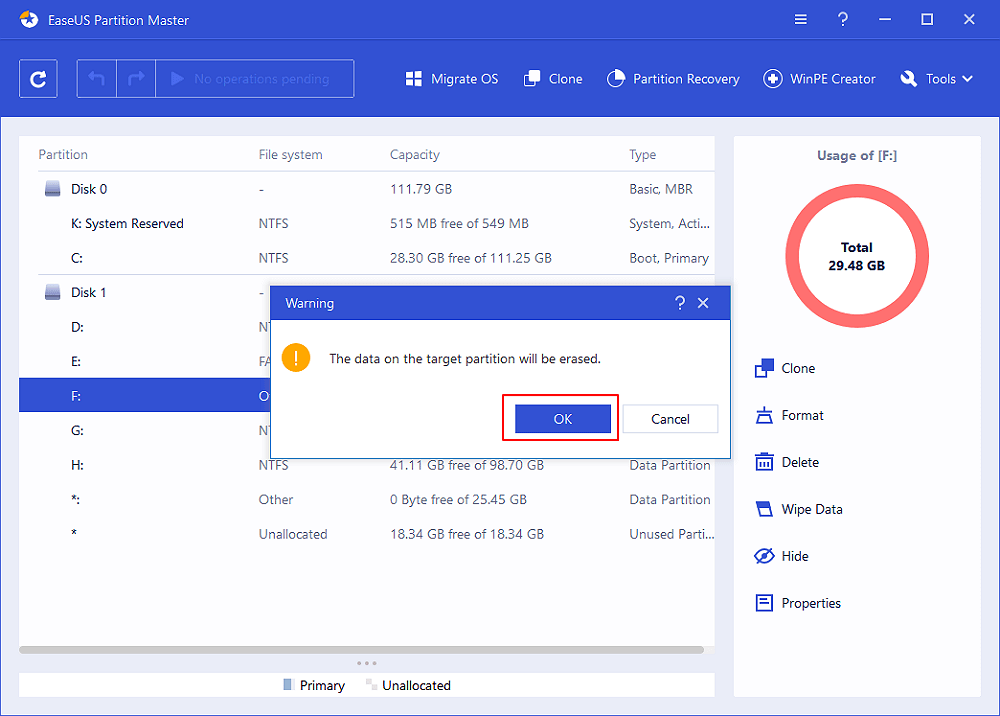Click the redo arrow button
This screenshot has width=1000, height=716.
(136, 79)
